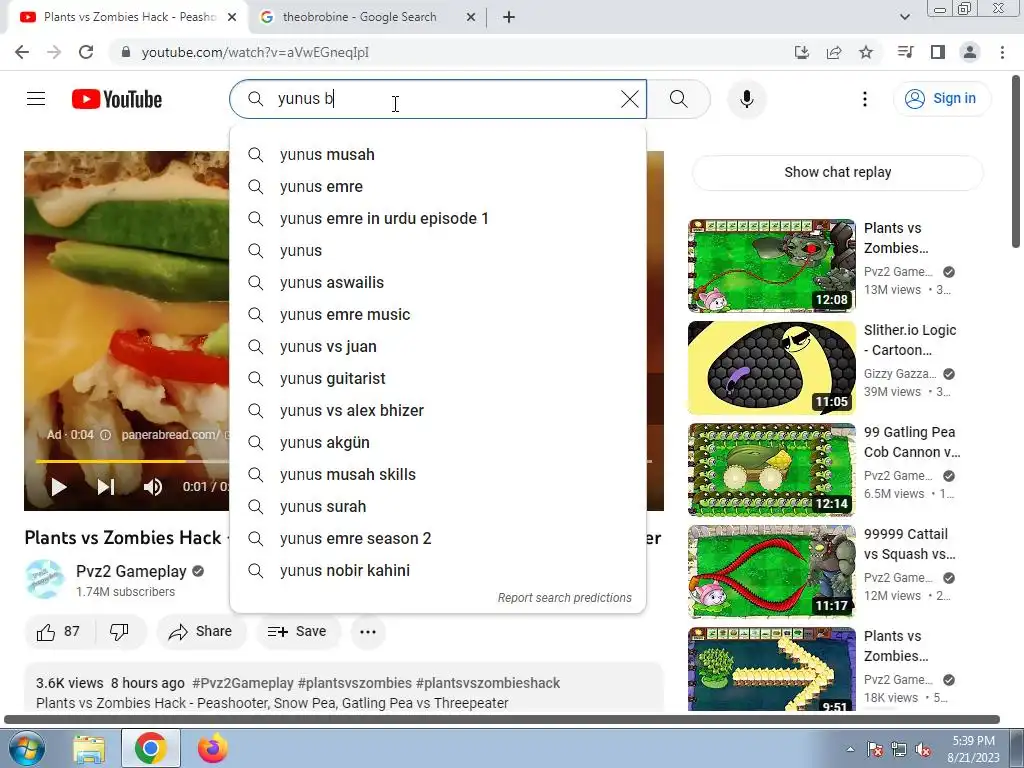Image resolution: width=1024 pixels, height=768 pixels.
Task: Play the video with play button
Action: [x=59, y=487]
